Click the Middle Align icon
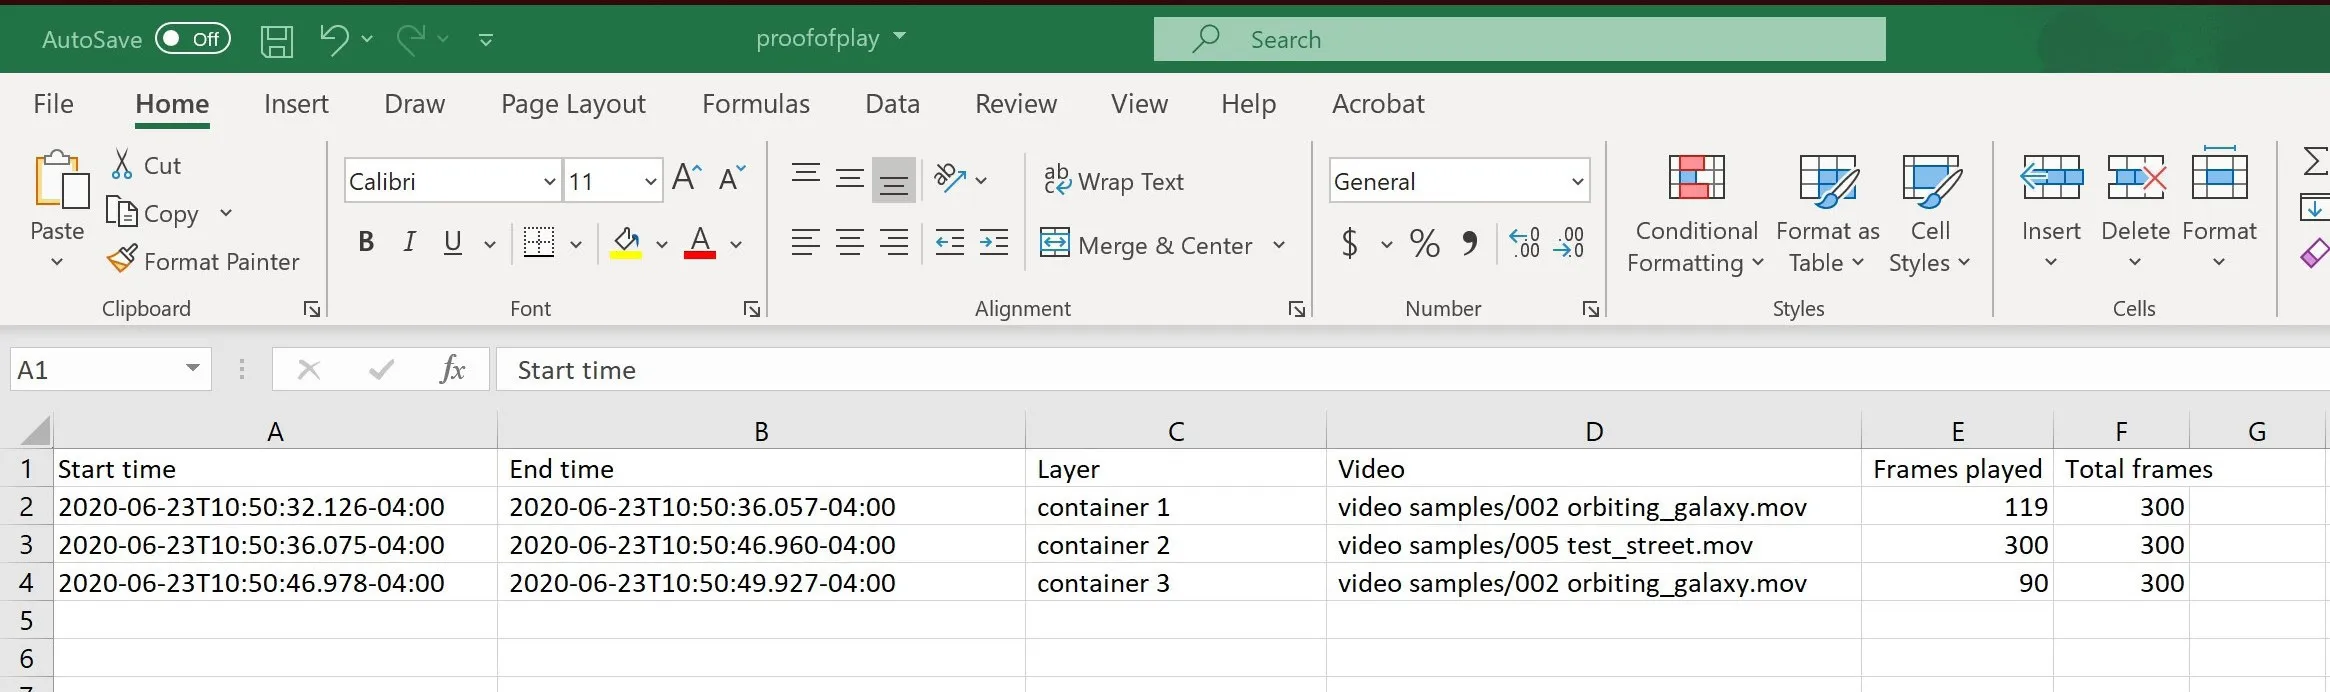This screenshot has height=692, width=2330. point(850,179)
